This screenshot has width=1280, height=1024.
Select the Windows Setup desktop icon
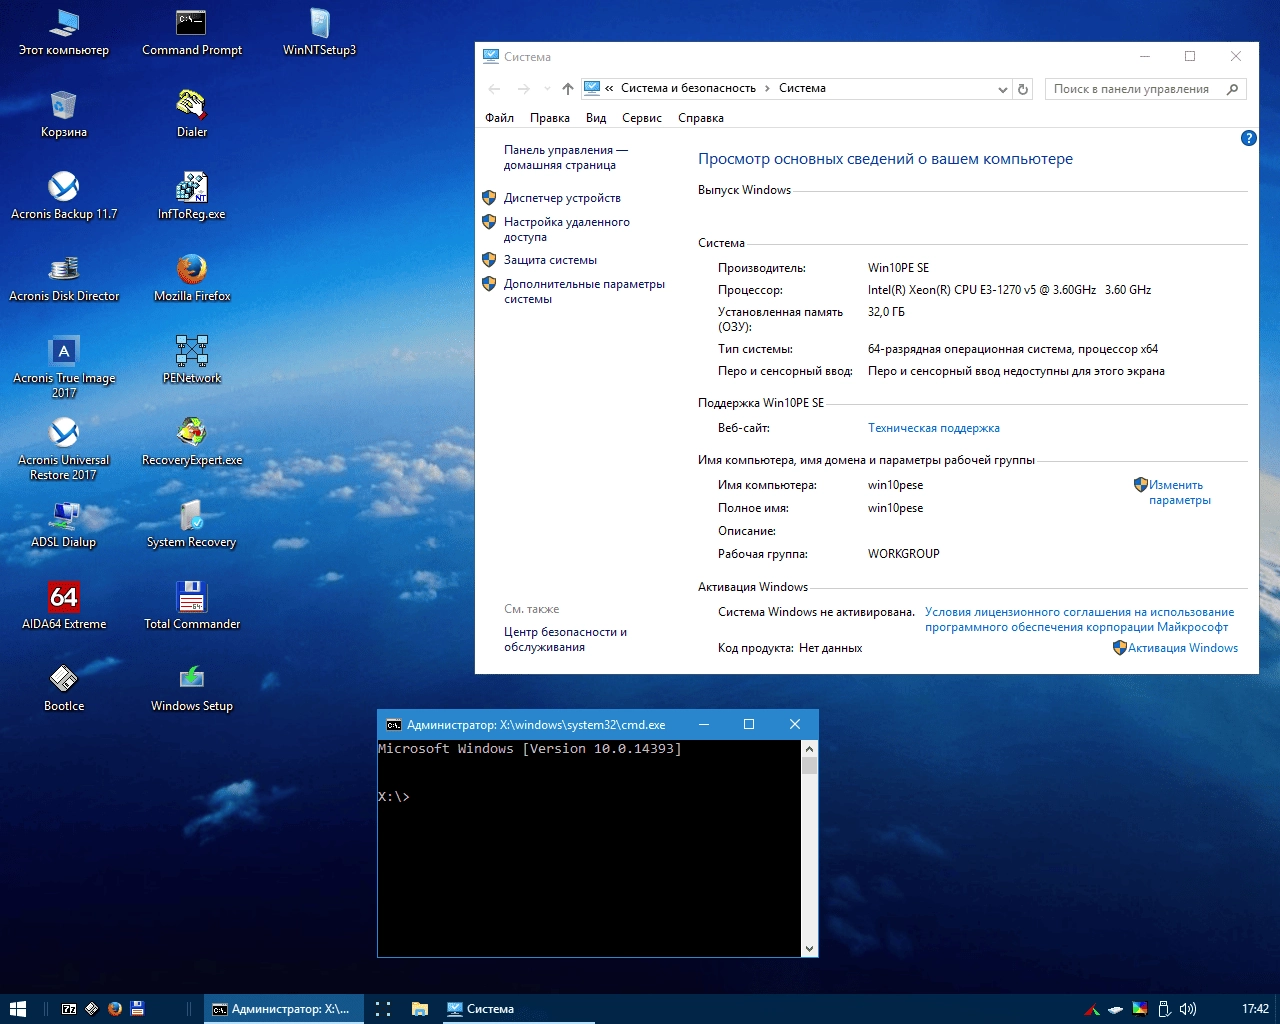click(192, 689)
